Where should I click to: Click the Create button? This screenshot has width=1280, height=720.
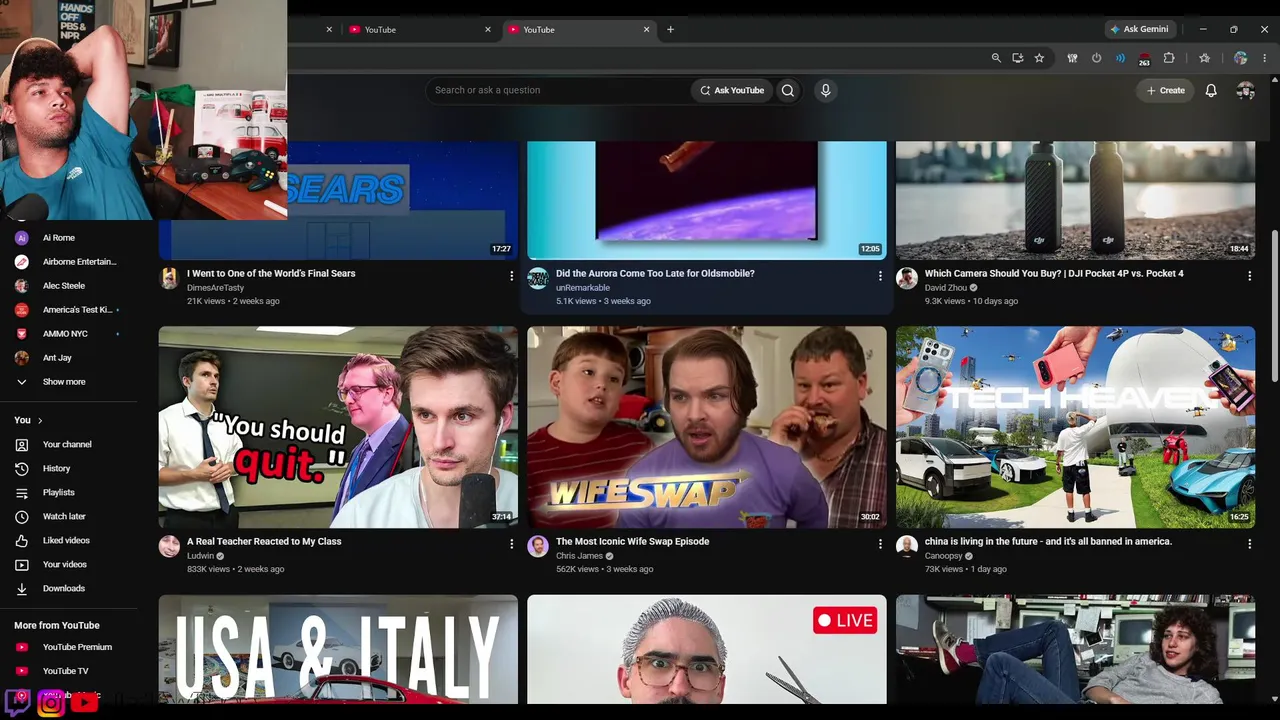tap(1165, 90)
